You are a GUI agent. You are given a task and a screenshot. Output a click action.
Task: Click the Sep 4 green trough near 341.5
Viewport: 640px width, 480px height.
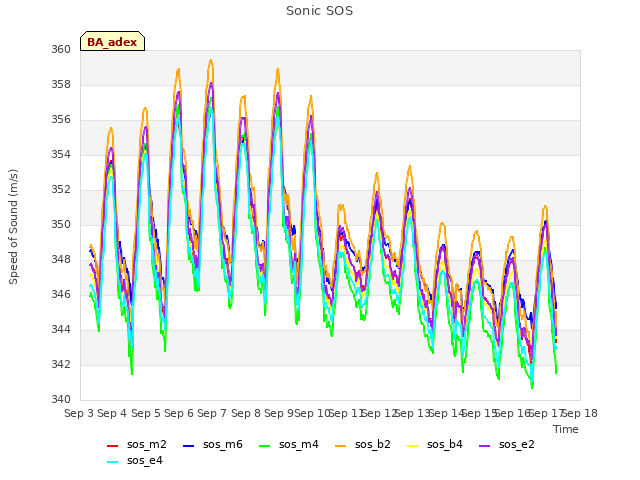click(132, 373)
